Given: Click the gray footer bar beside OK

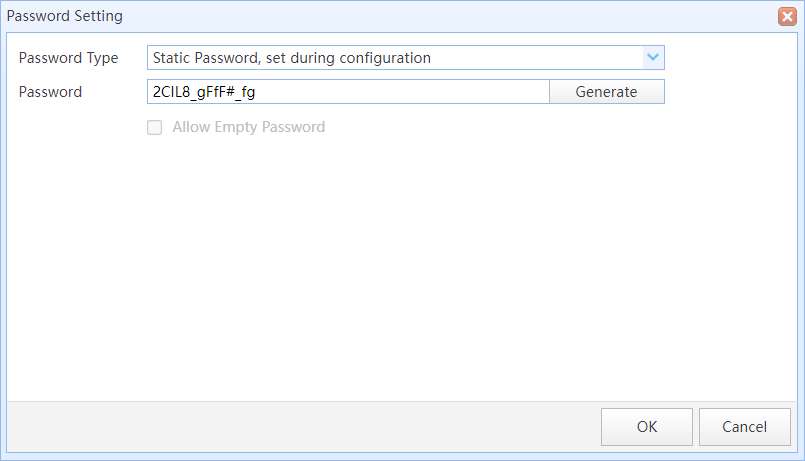Looking at the screenshot, I should coord(303,427).
